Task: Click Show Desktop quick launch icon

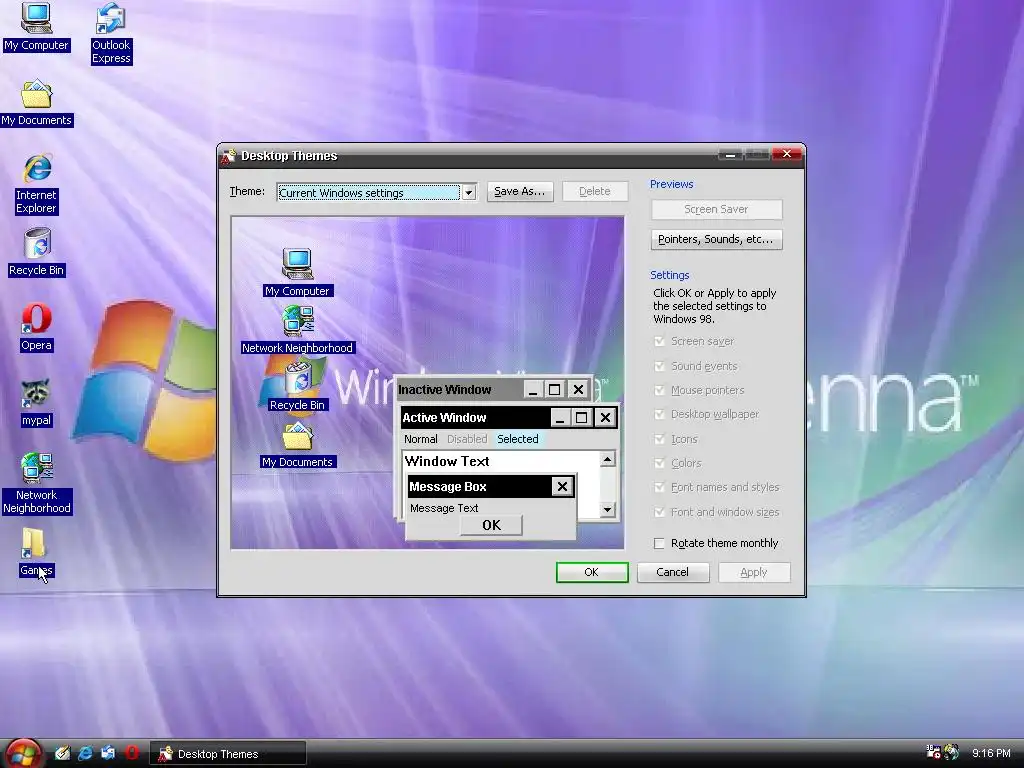Action: click(x=62, y=753)
